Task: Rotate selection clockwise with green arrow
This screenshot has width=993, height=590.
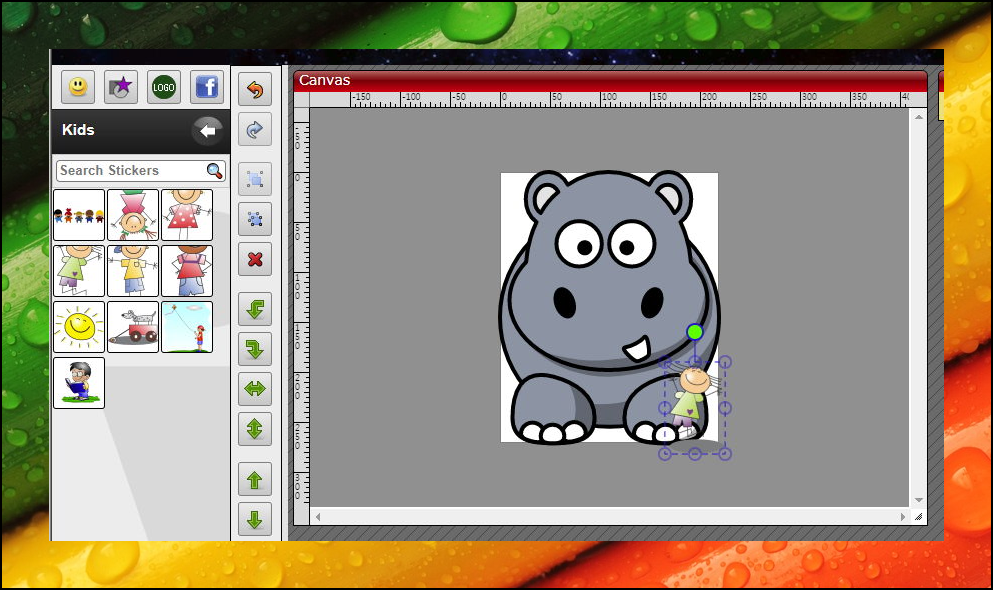Action: pyautogui.click(x=255, y=349)
